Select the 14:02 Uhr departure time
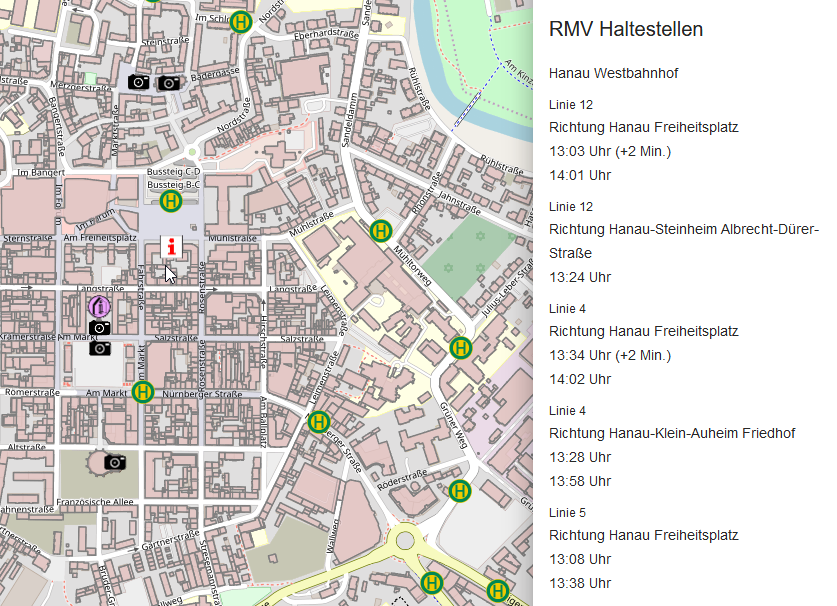This screenshot has height=606, width=837. (580, 379)
